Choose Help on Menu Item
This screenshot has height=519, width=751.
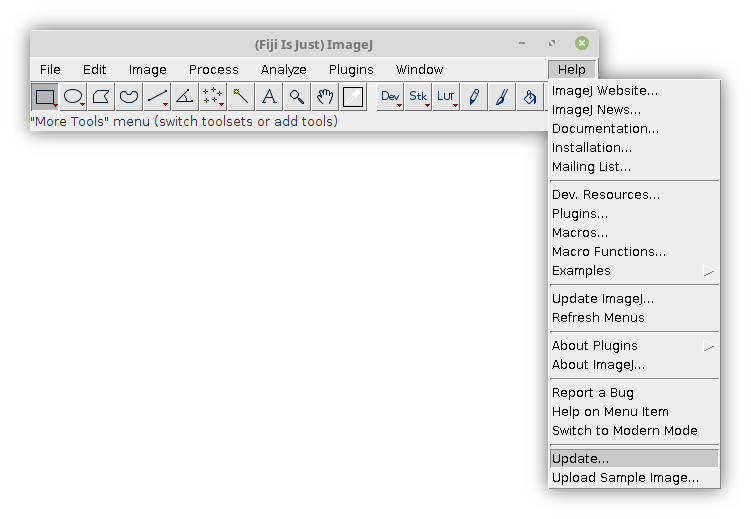pyautogui.click(x=634, y=412)
